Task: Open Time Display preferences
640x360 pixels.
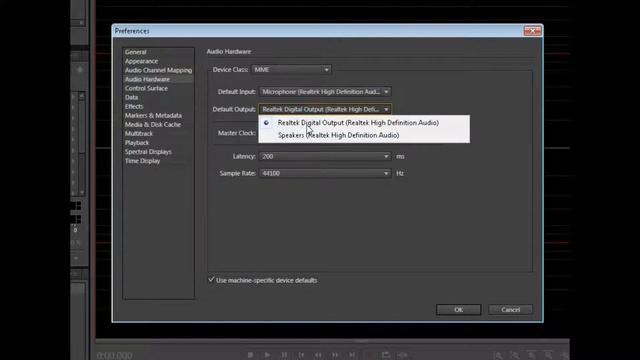Action: click(x=142, y=161)
